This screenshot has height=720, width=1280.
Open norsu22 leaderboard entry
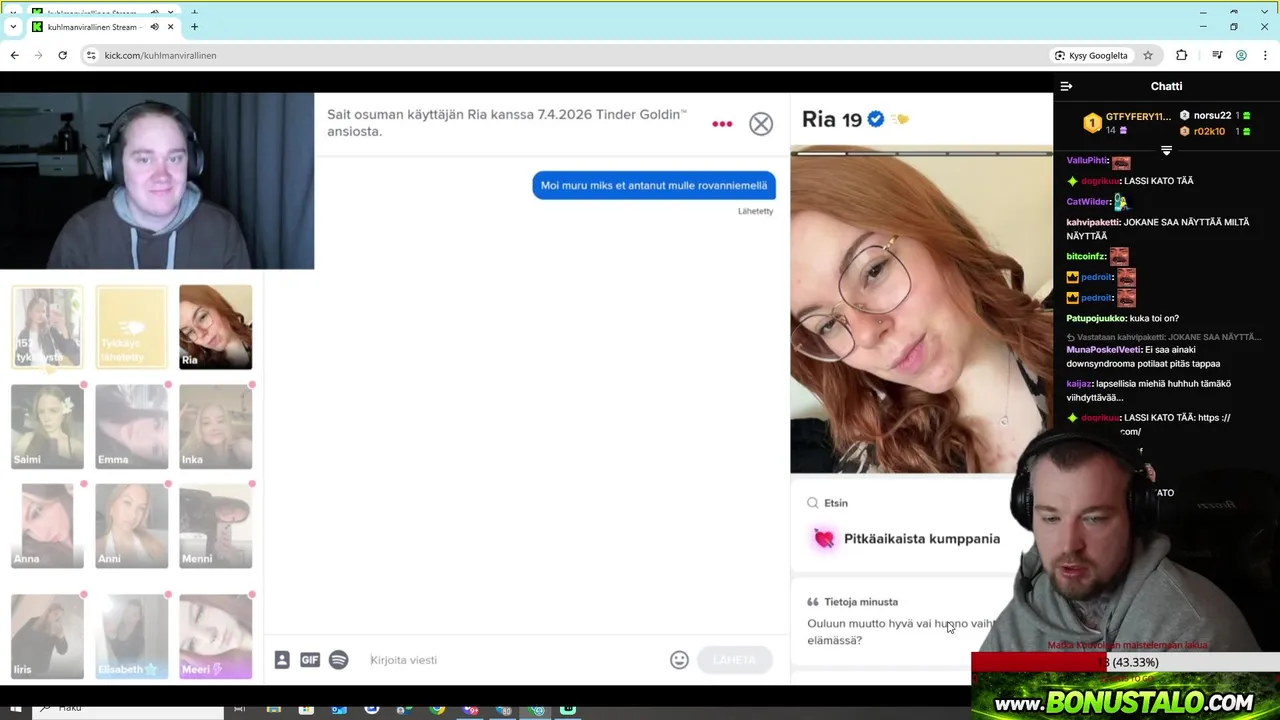pos(1215,115)
